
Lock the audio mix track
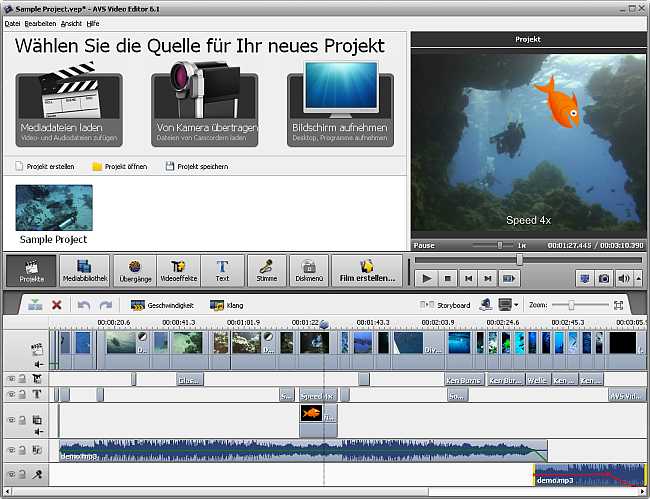(22, 449)
